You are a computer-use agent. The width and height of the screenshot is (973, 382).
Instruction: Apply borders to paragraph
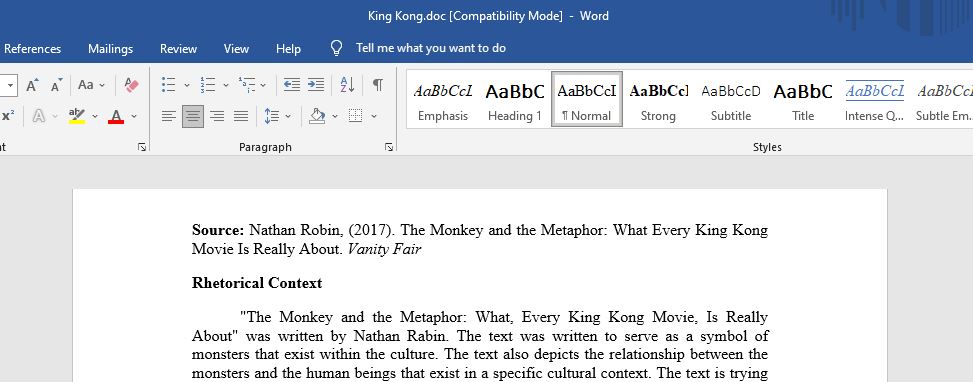point(356,116)
